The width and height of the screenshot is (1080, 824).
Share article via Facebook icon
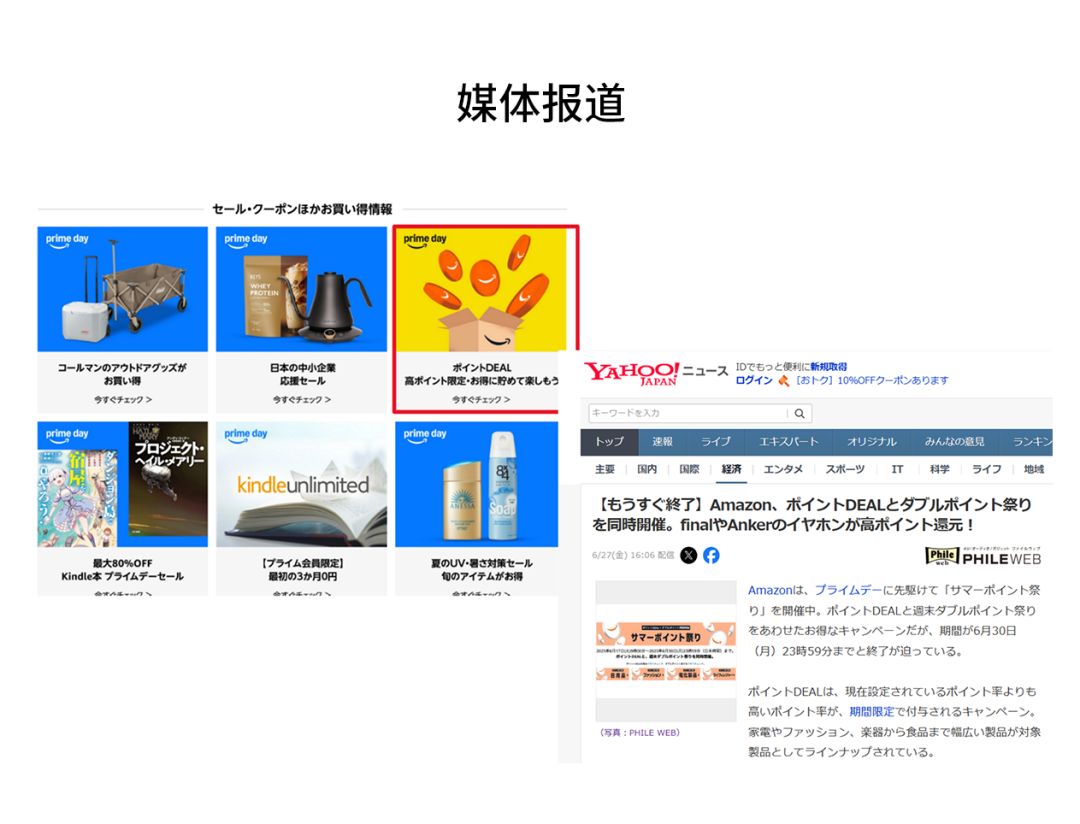pos(712,555)
